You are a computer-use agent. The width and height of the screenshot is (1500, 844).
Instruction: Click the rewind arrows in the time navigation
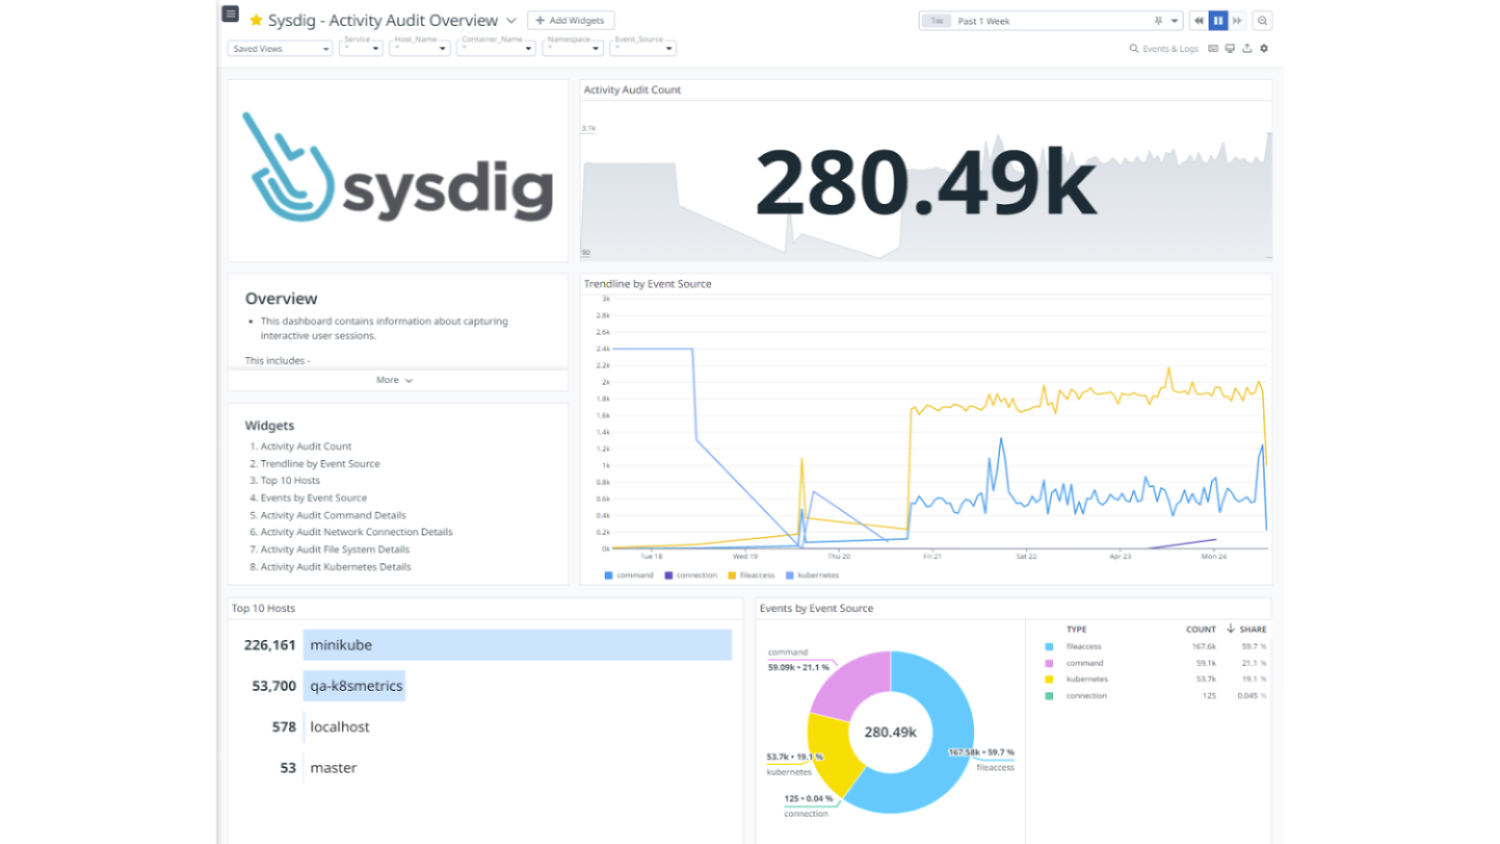[x=1198, y=20]
